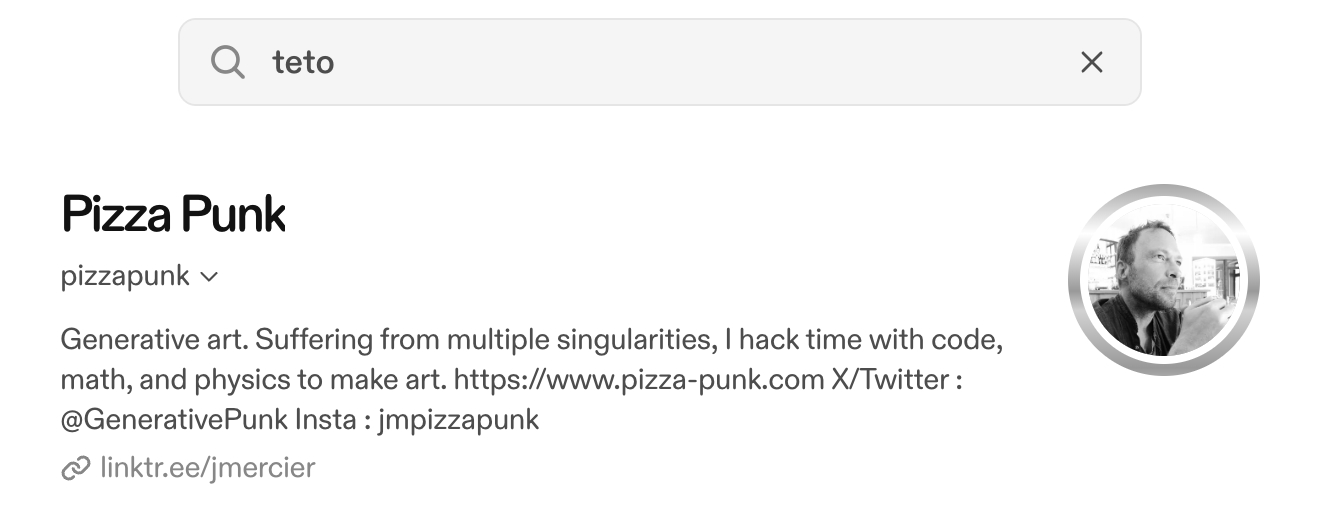Clear the search field with the X
The width and height of the screenshot is (1332, 514).
(1091, 63)
